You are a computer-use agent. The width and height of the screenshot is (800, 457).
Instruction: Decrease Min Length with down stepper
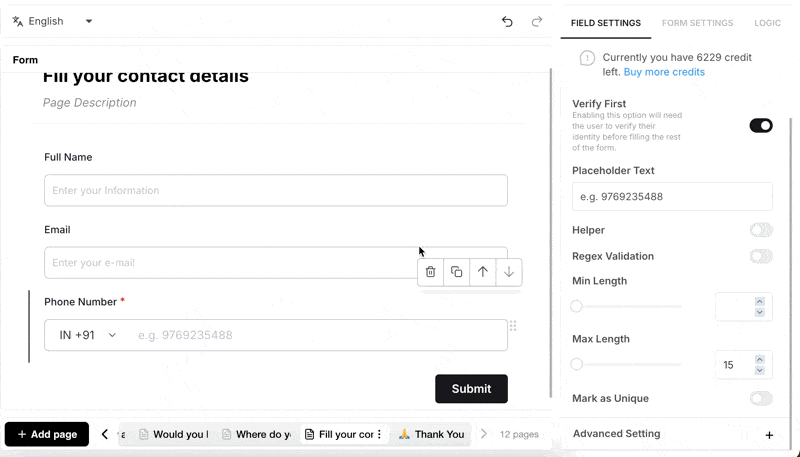click(x=760, y=312)
